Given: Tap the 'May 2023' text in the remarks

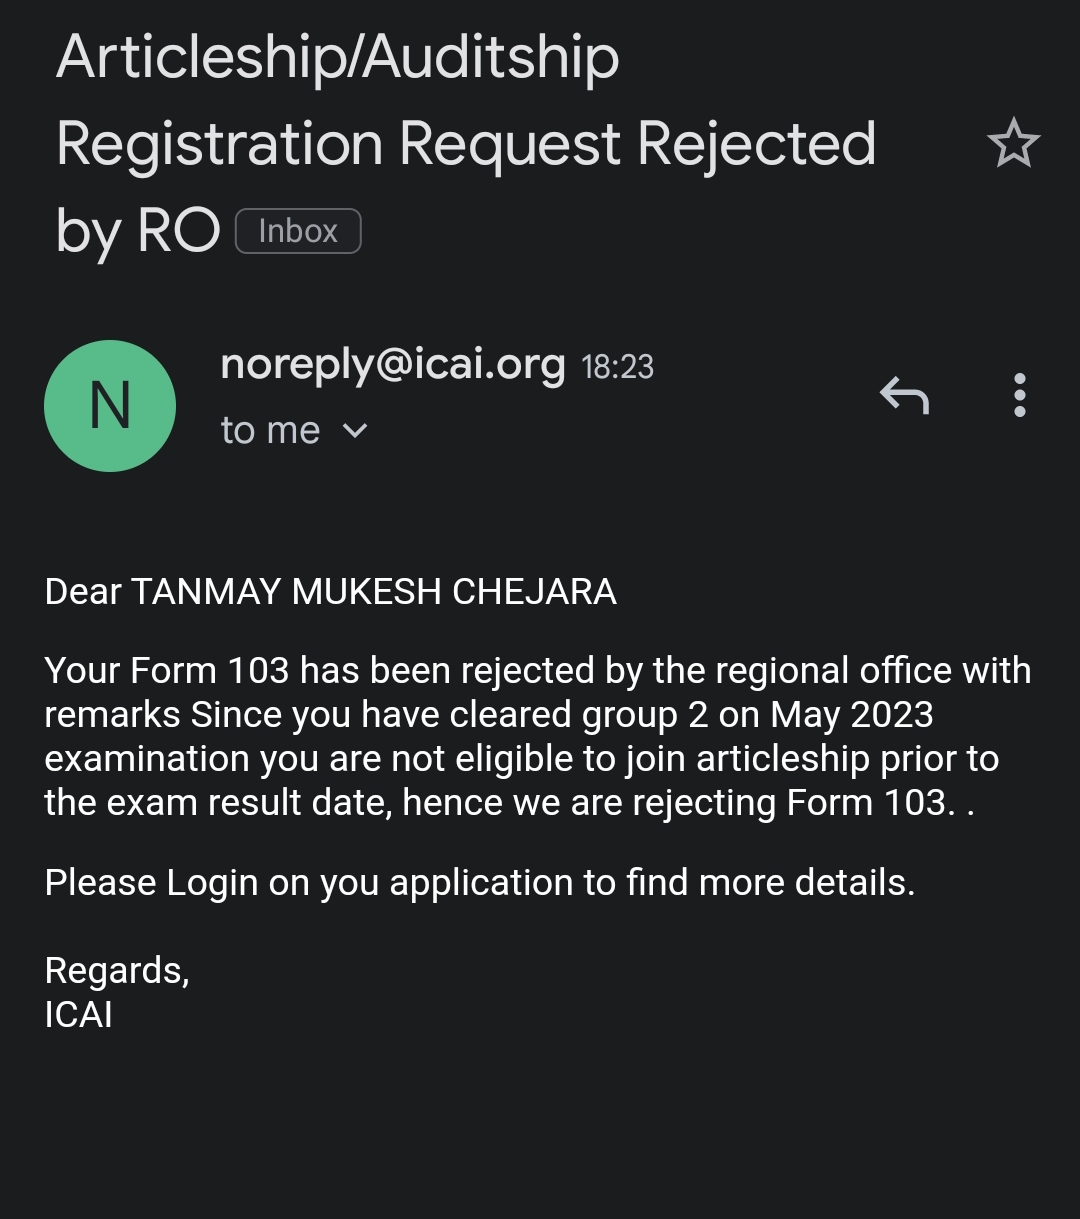Looking at the screenshot, I should 852,714.
